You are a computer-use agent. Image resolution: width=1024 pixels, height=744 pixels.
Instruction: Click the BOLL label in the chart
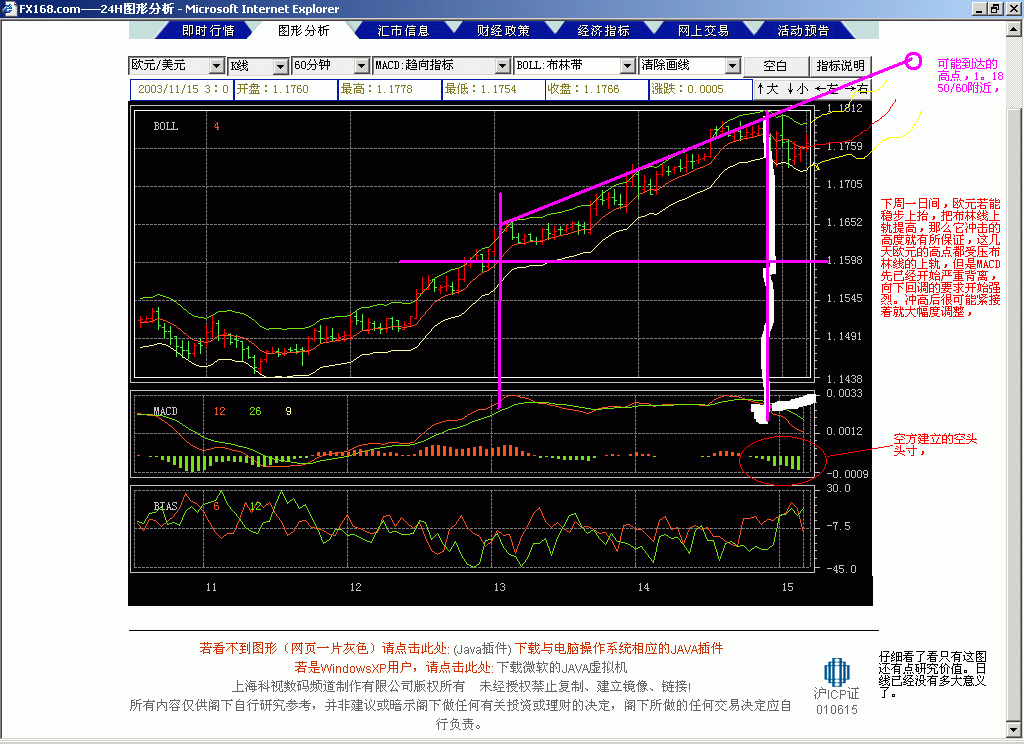click(x=166, y=126)
